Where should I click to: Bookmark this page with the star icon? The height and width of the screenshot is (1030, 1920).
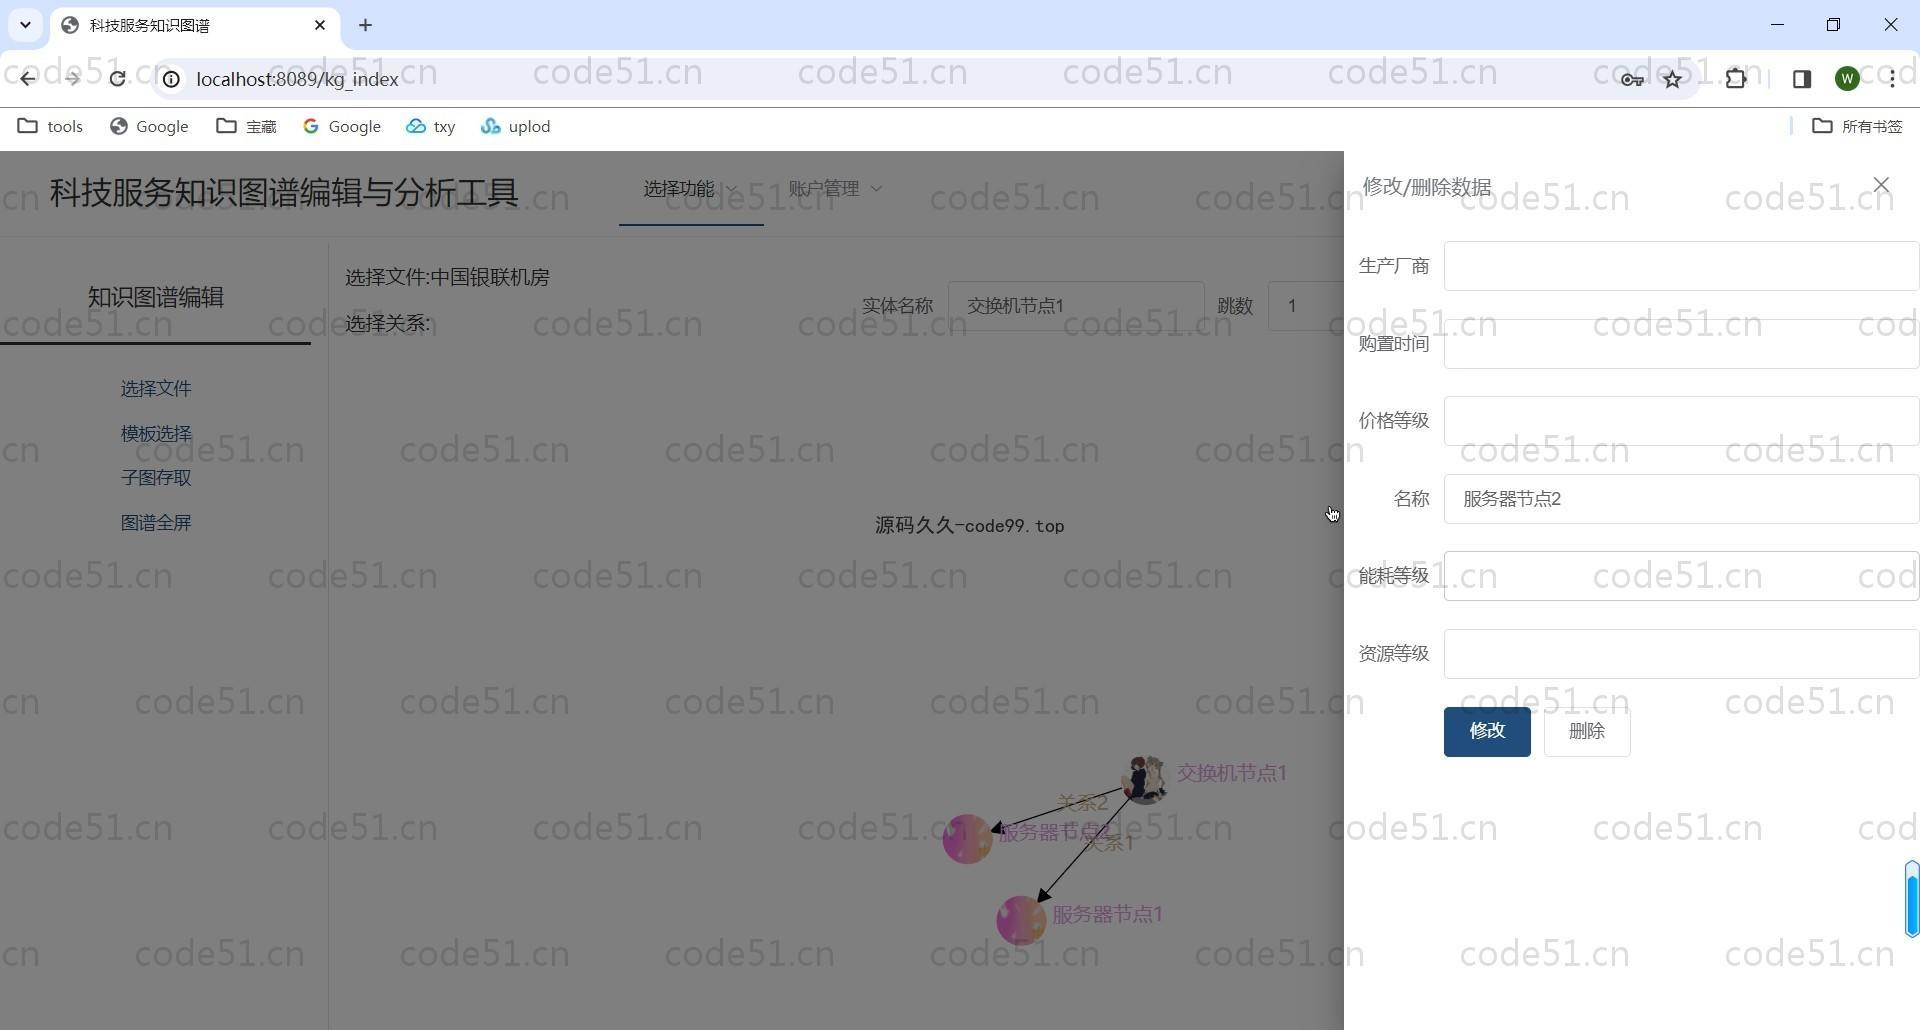(1672, 79)
